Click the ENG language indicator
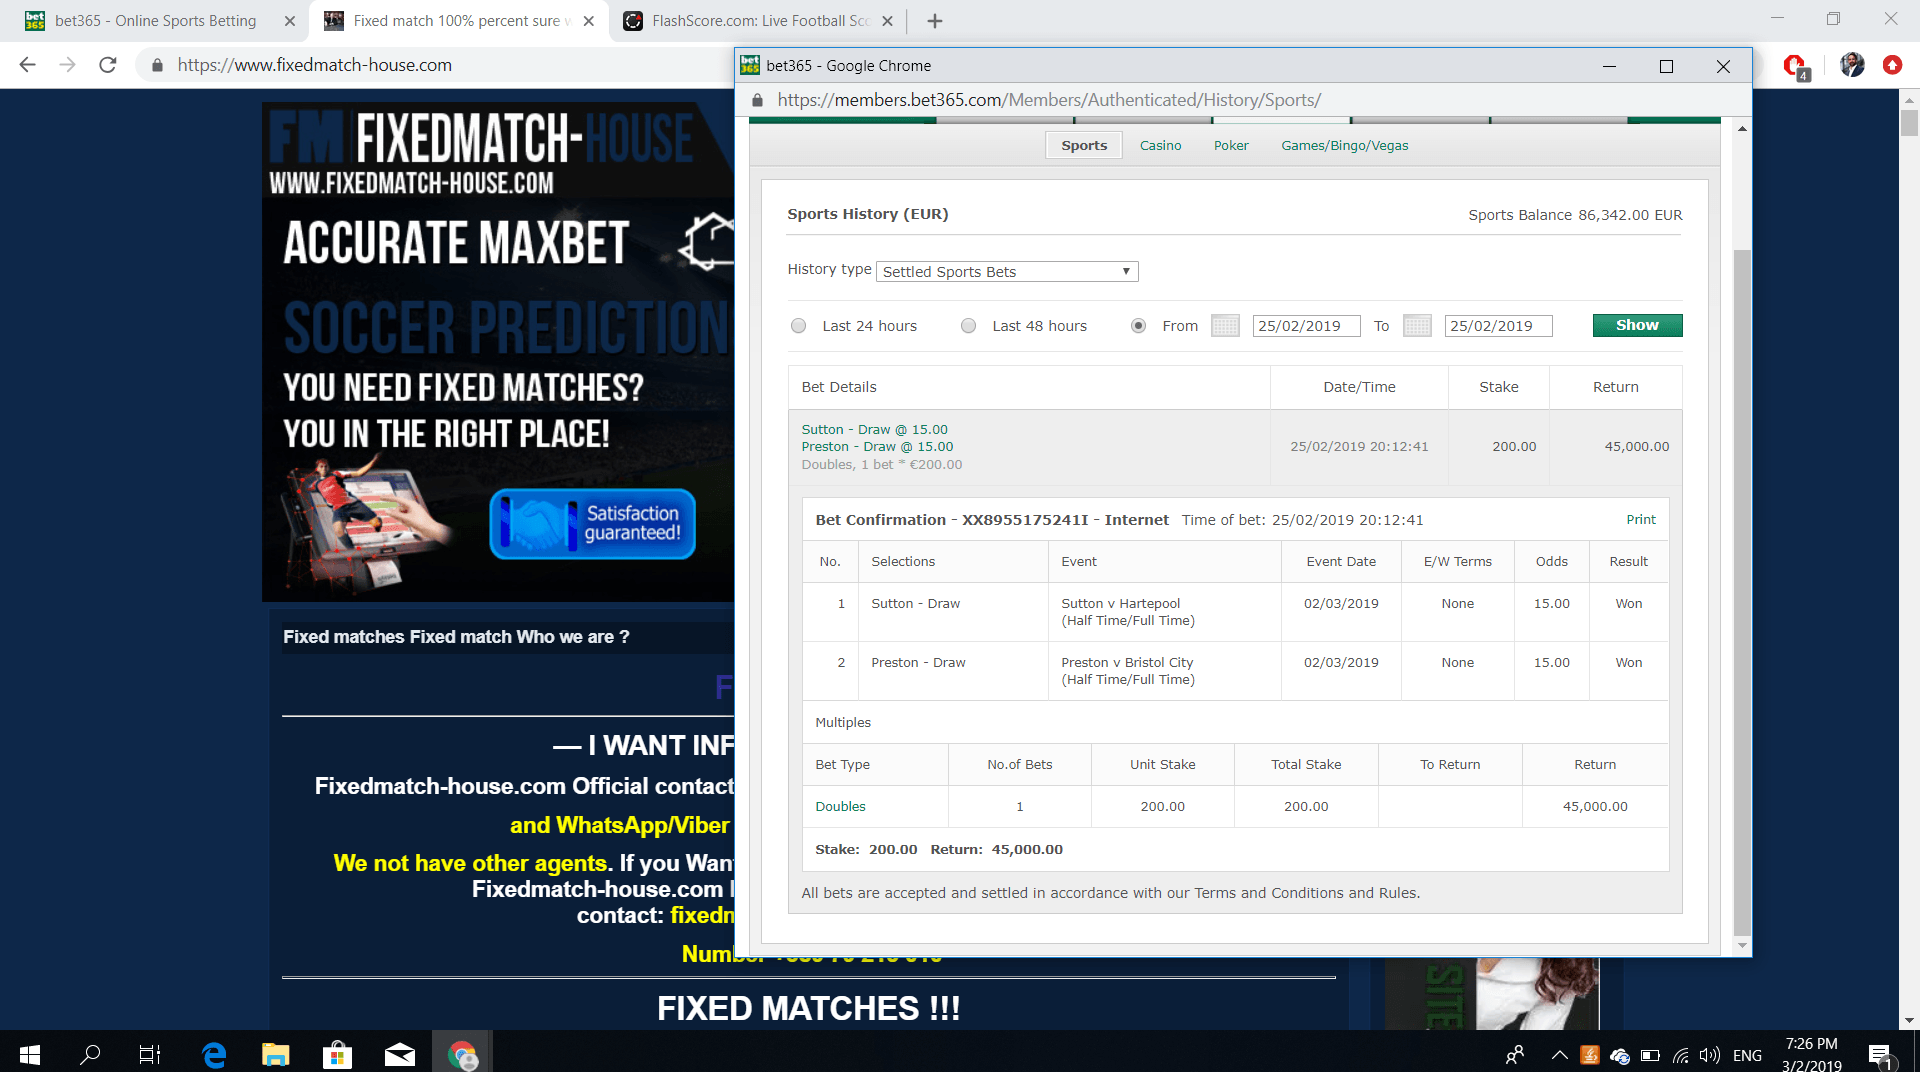The height and width of the screenshot is (1072, 1920). [1747, 1055]
